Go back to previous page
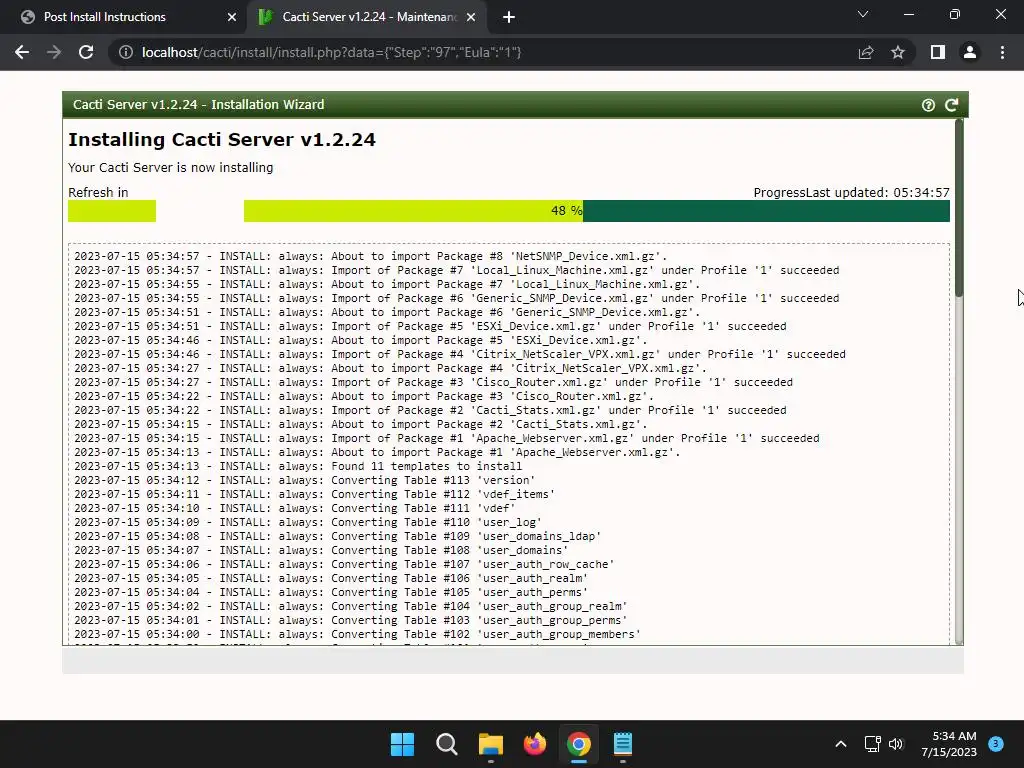 [x=22, y=52]
